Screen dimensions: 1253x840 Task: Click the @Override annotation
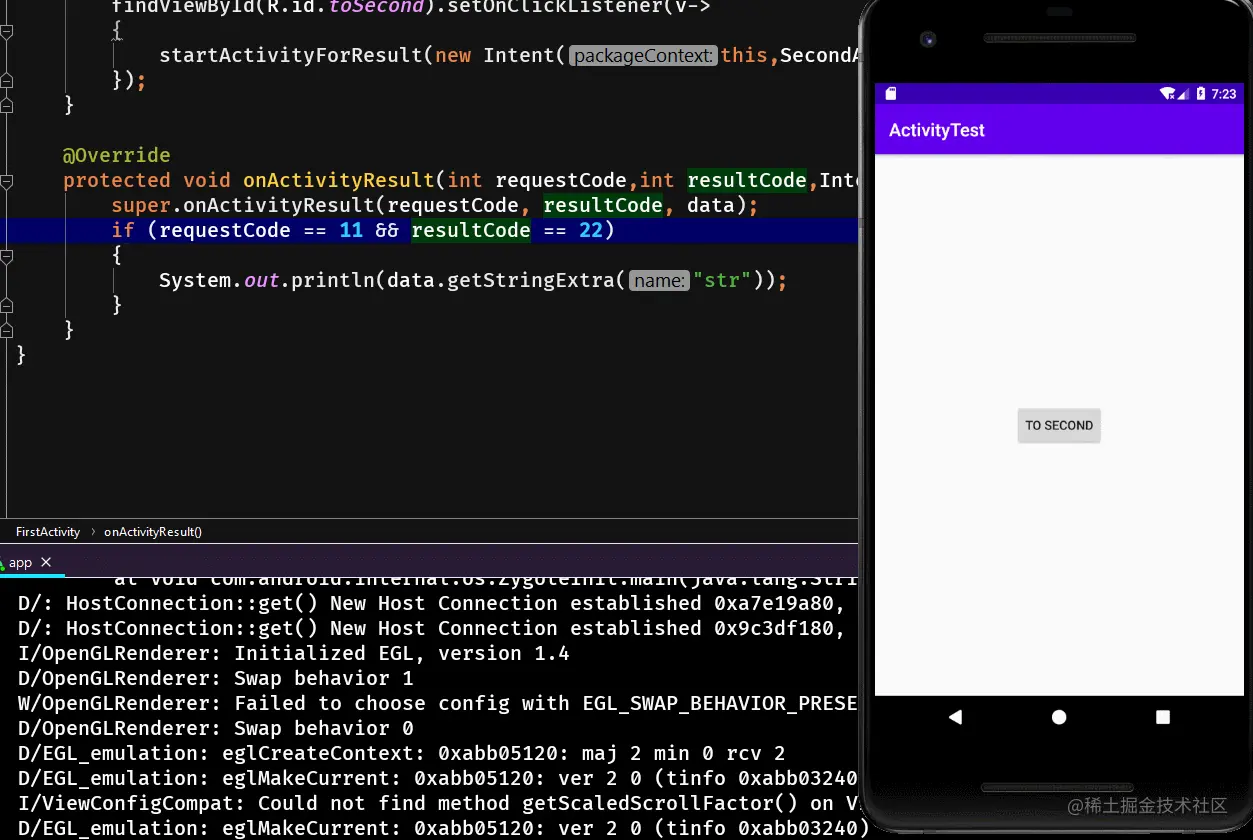116,155
